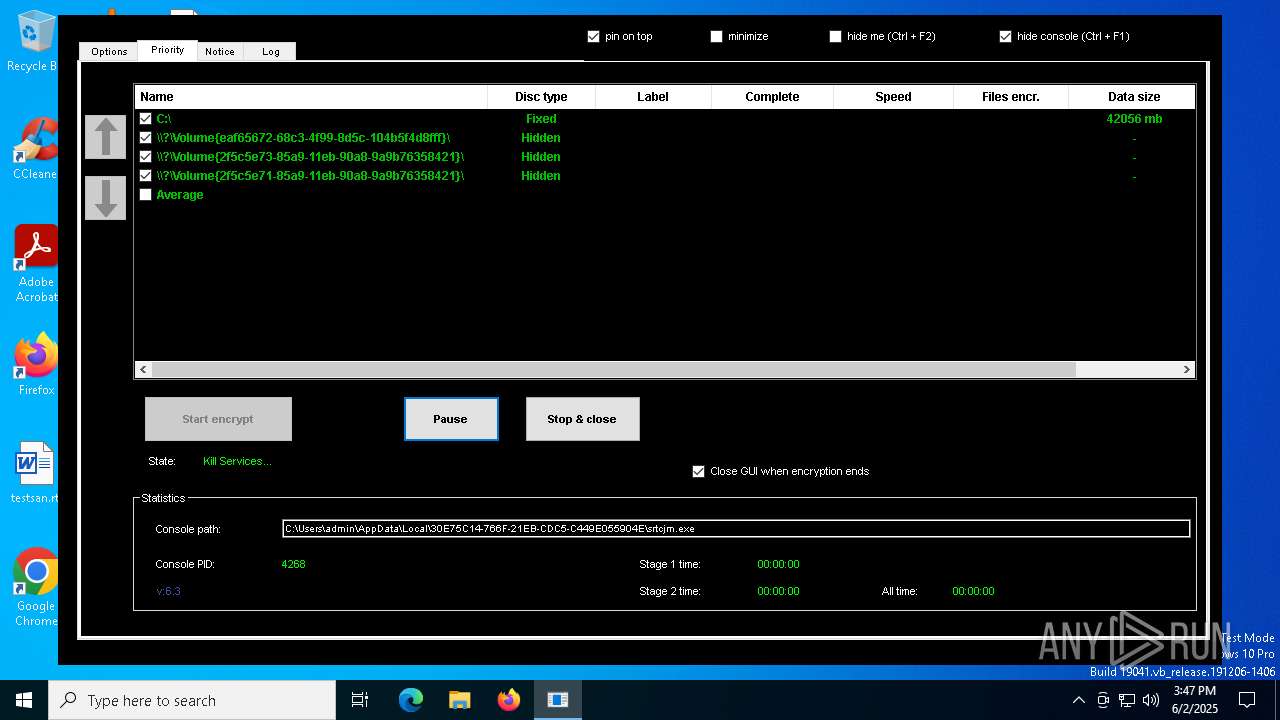Click All time value 00:00:00
1280x720 pixels.
[x=973, y=591]
